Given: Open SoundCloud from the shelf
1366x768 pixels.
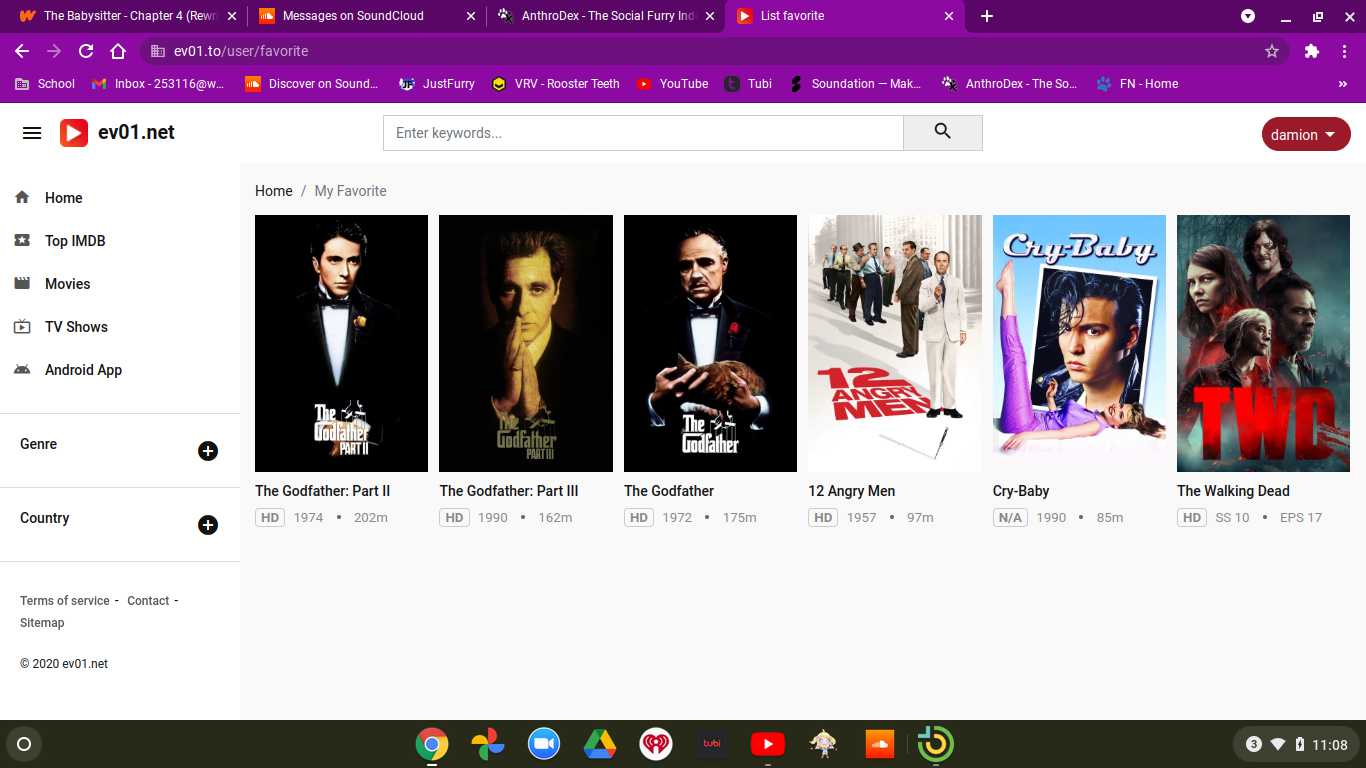Looking at the screenshot, I should (x=879, y=744).
